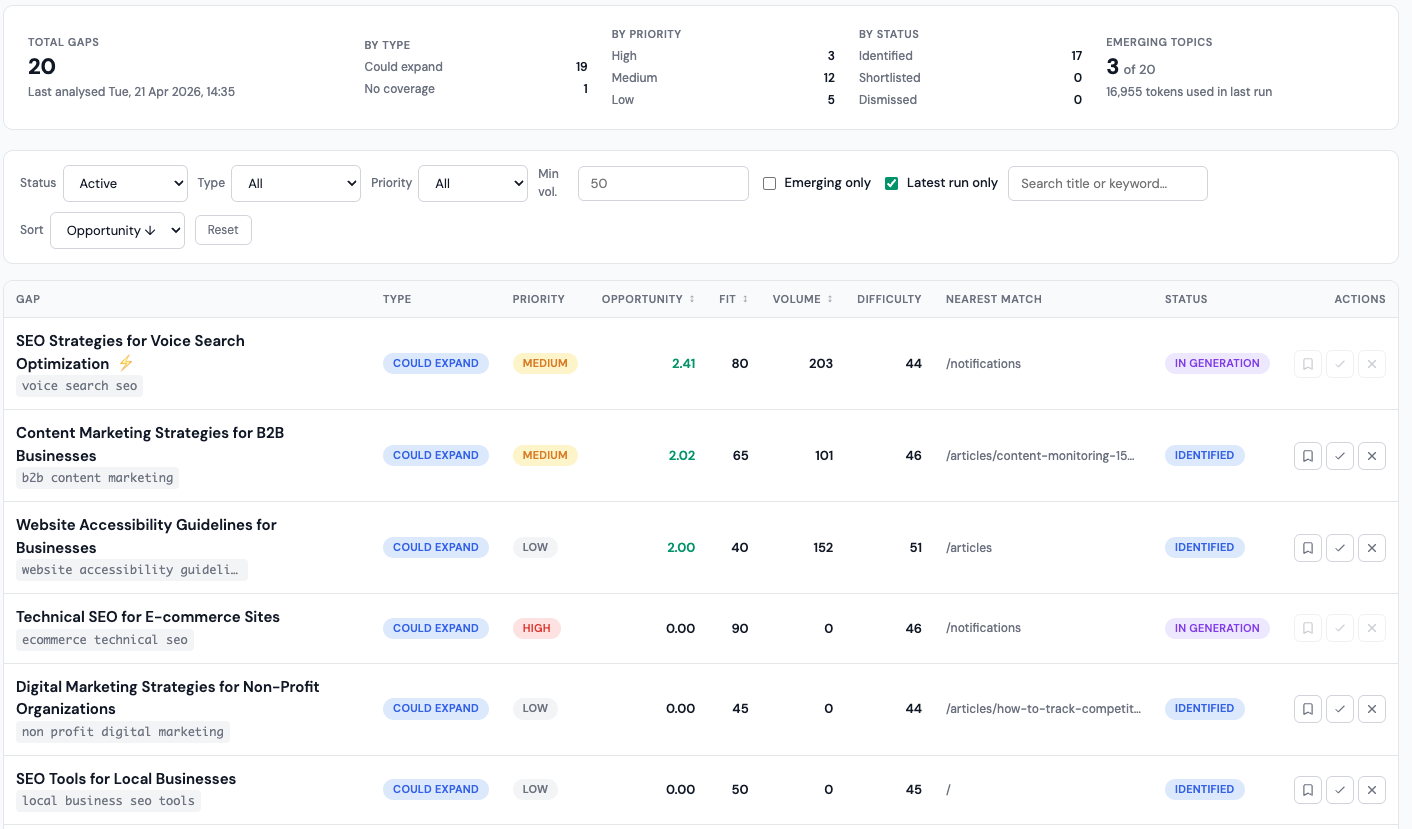Image resolution: width=1412 pixels, height=829 pixels.
Task: Dismiss SEO Tools for Local Businesses gap
Action: point(1372,790)
